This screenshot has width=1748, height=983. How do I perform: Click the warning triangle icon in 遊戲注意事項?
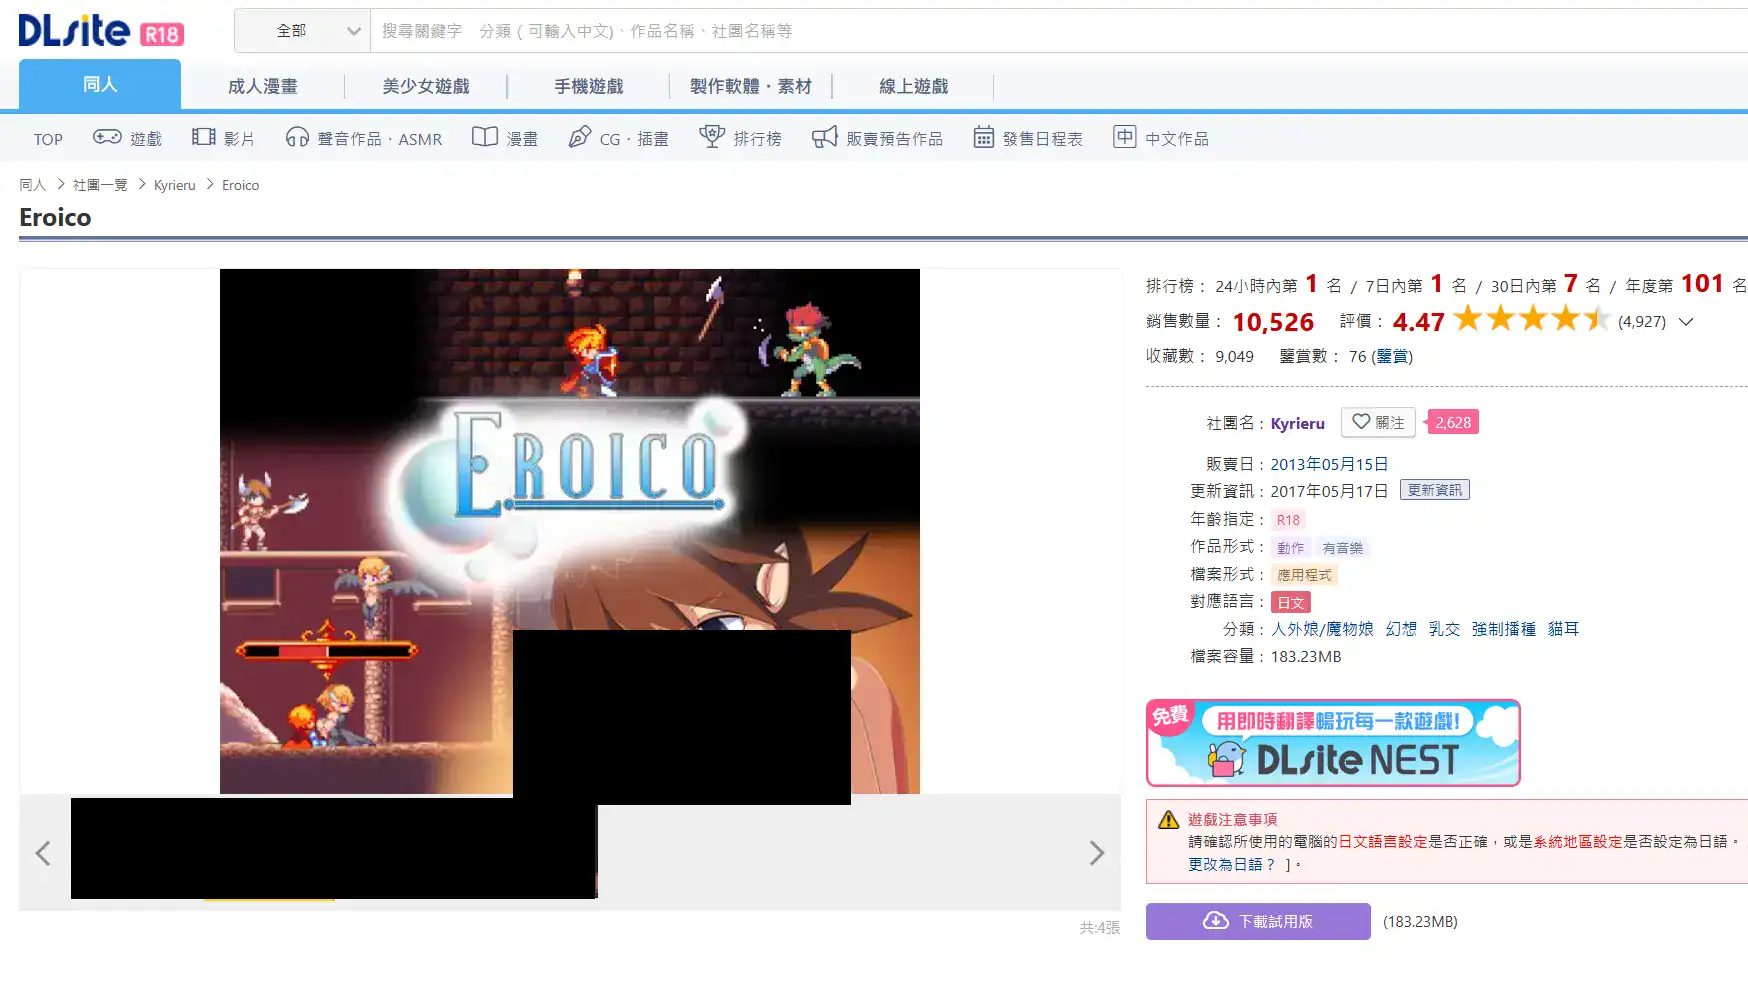(1168, 820)
